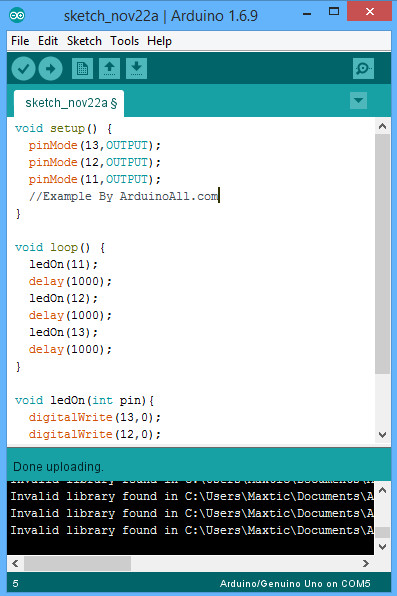The height and width of the screenshot is (596, 397).
Task: Upload the sketch with the arrow button
Action: (50, 69)
